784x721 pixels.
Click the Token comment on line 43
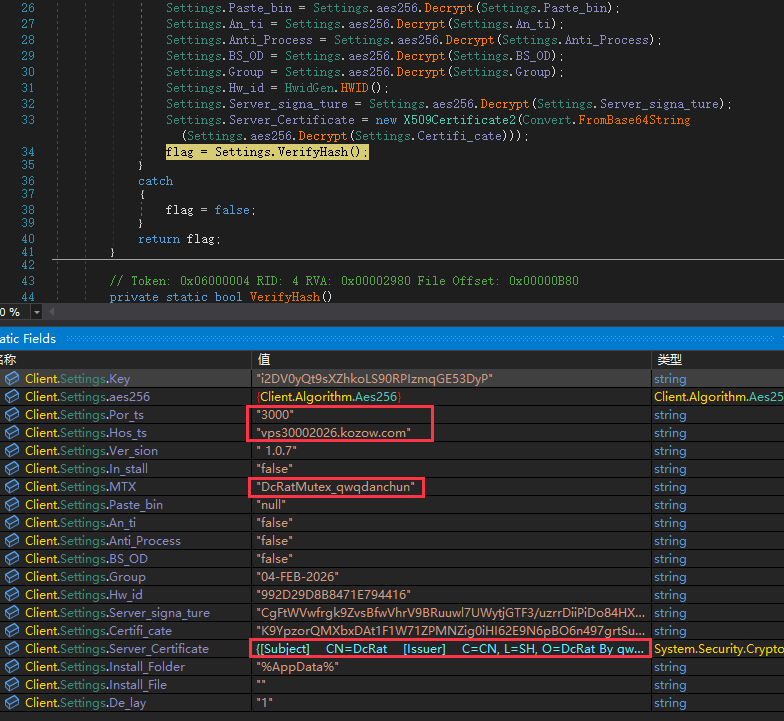click(x=344, y=281)
